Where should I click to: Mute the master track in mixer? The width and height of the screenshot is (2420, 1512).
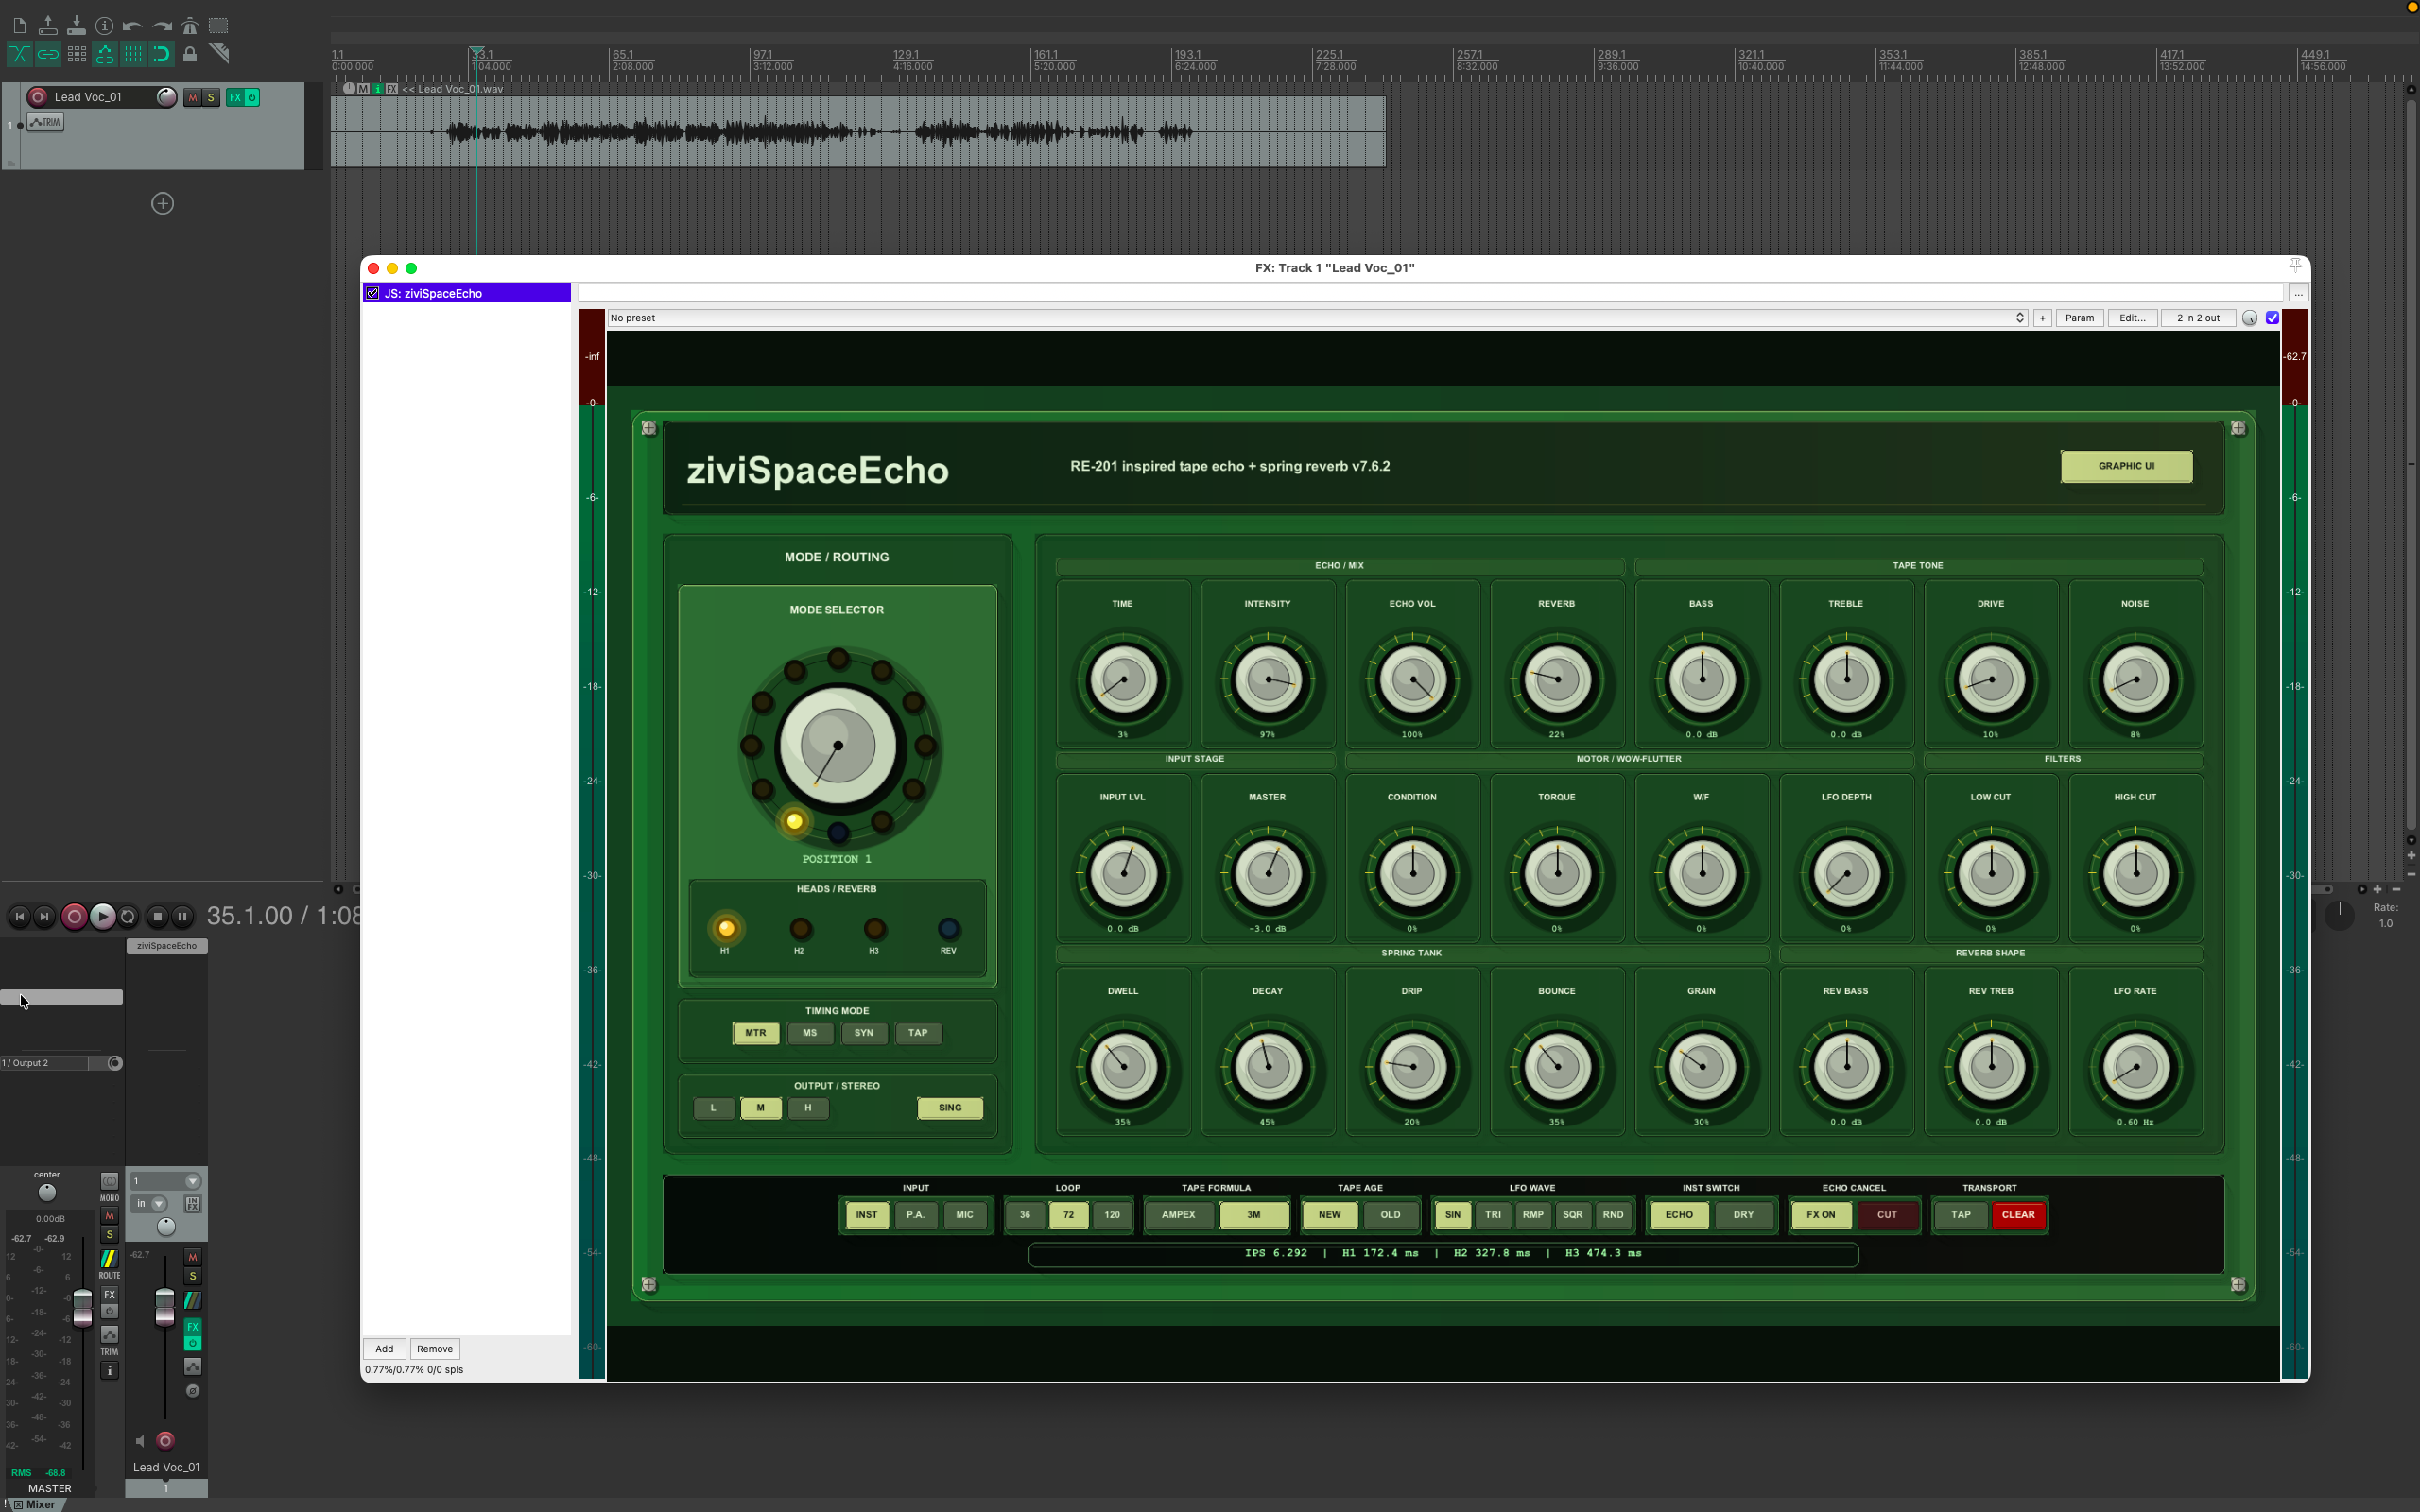point(110,1216)
